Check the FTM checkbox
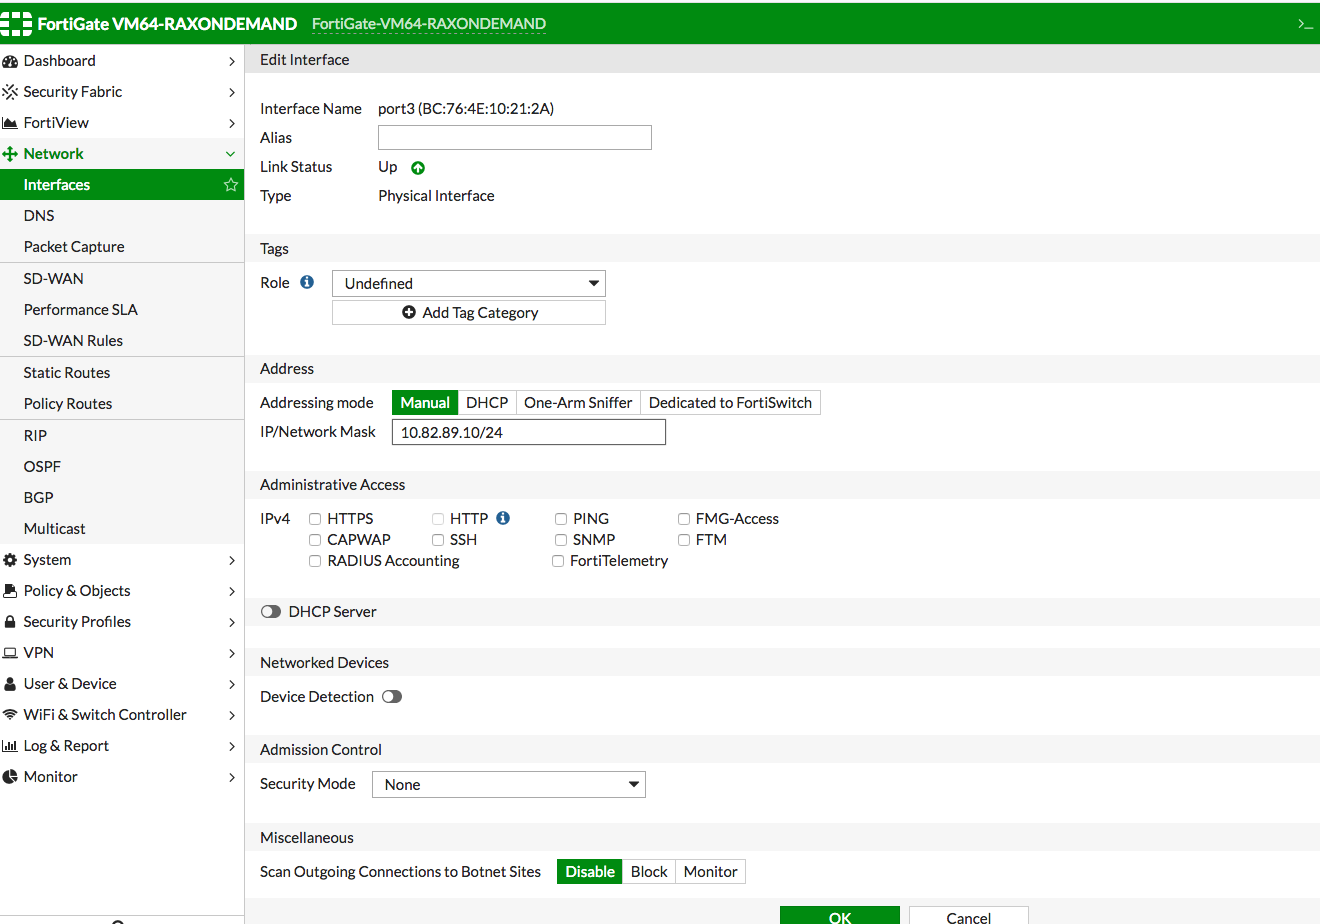Viewport: 1320px width, 924px height. click(x=684, y=540)
